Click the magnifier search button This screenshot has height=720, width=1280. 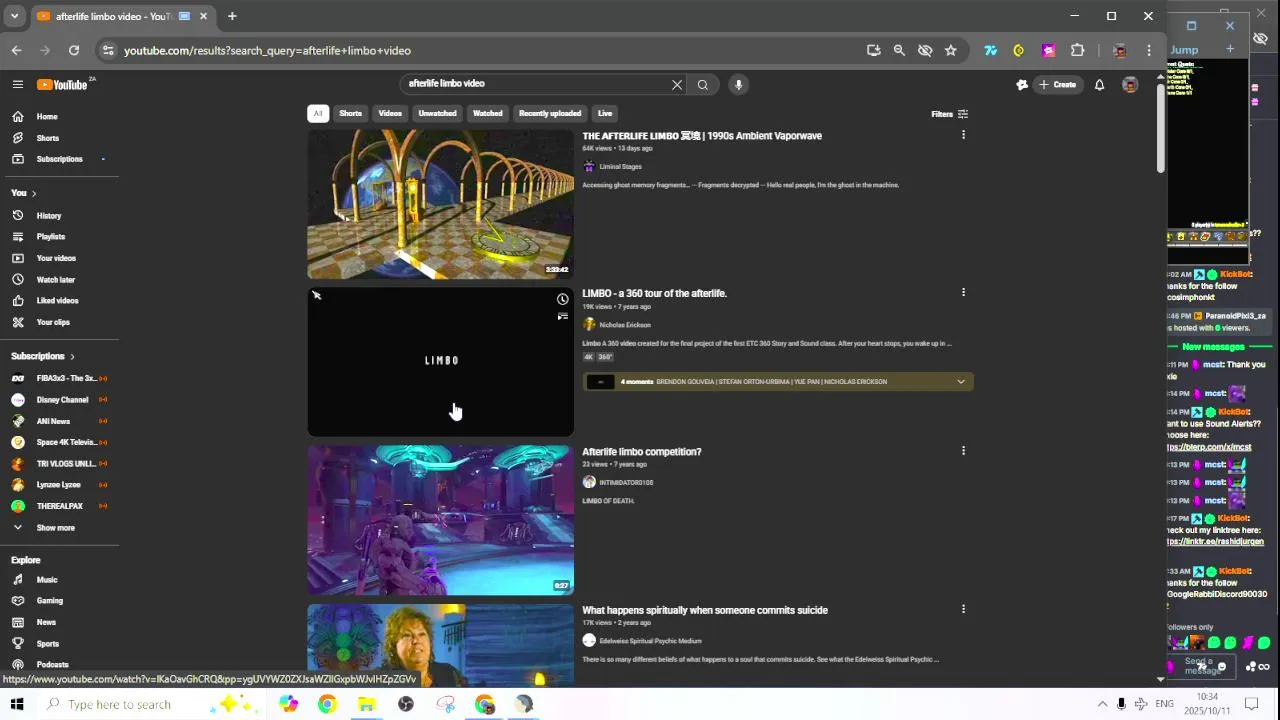703,85
